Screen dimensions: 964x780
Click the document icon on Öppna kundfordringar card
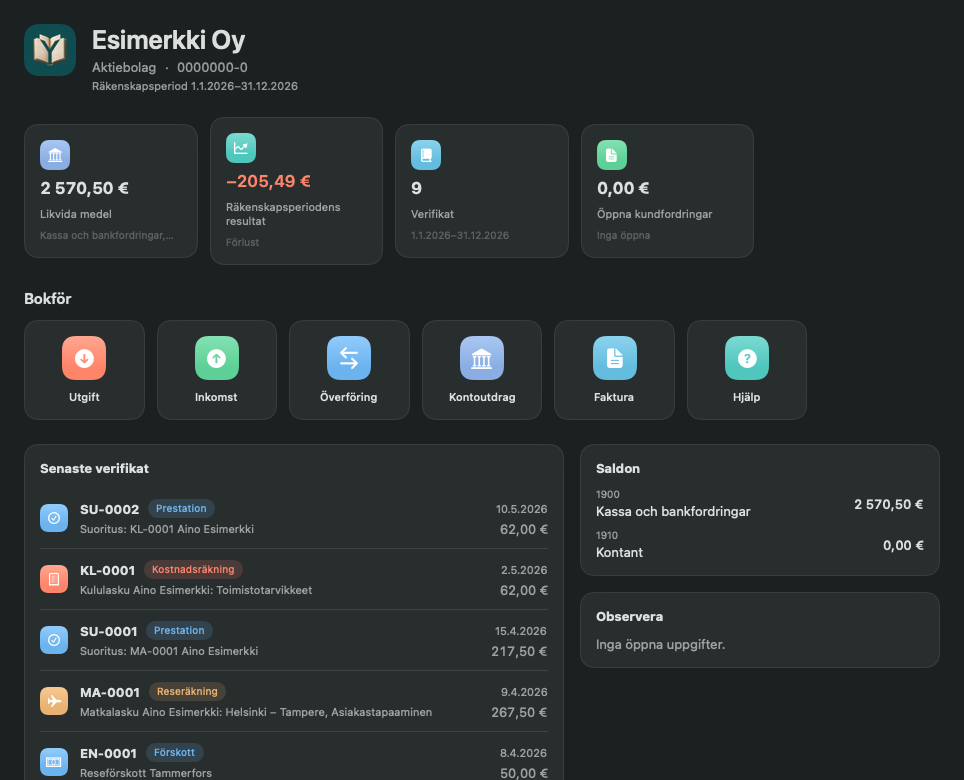click(x=612, y=155)
